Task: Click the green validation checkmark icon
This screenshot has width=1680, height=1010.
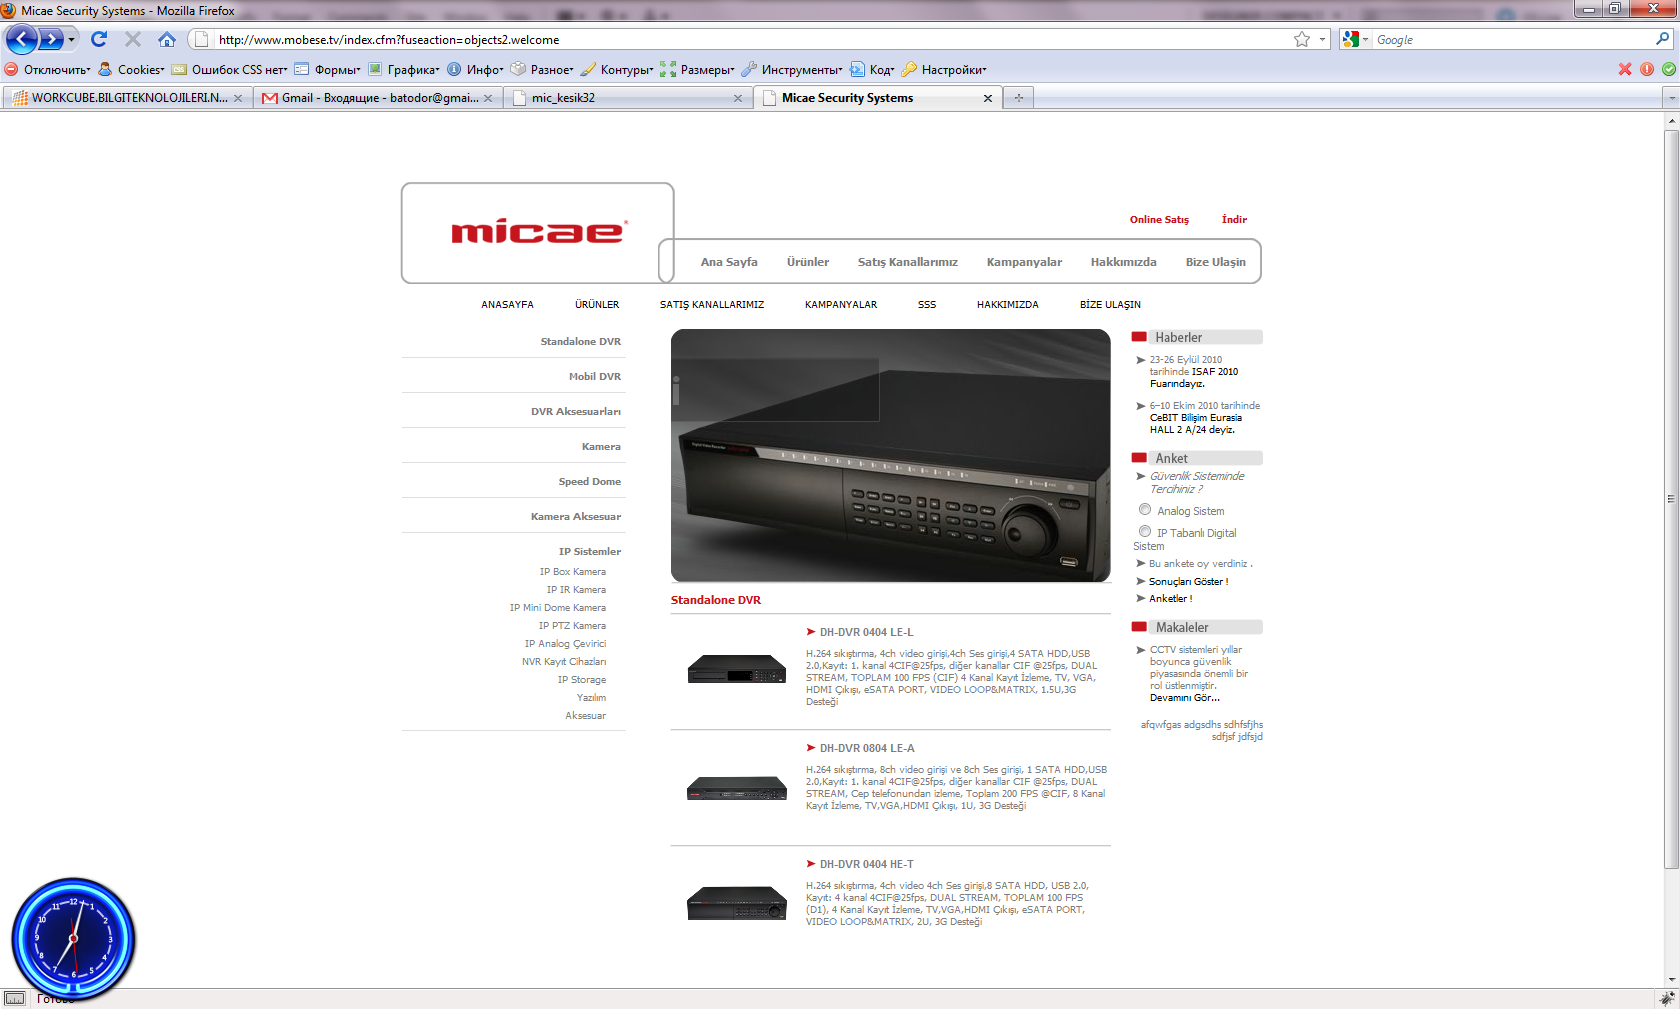Action: coord(1668,69)
